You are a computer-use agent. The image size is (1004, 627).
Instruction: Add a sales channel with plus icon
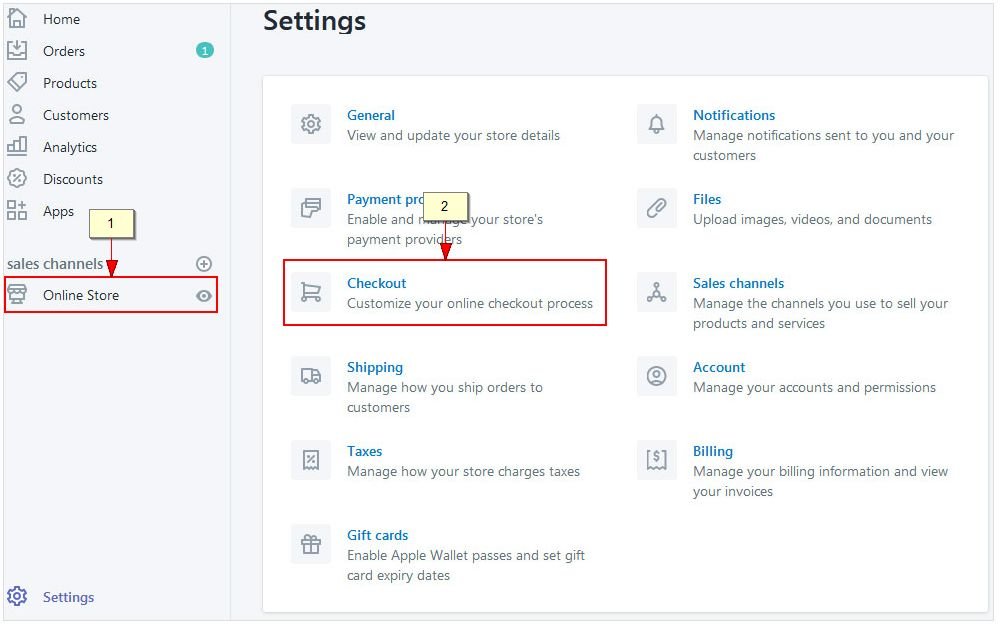(x=204, y=264)
